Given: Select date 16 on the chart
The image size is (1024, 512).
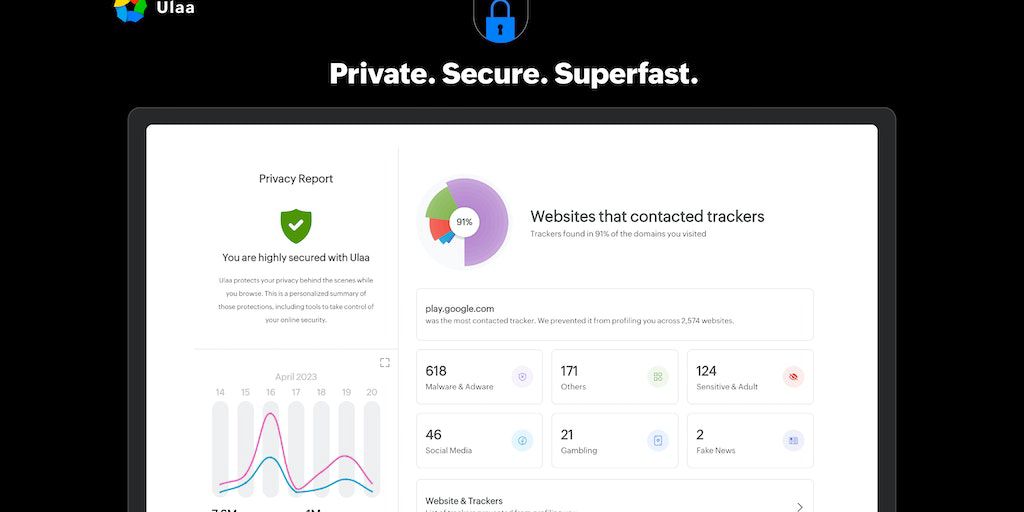Looking at the screenshot, I should click(x=271, y=393).
